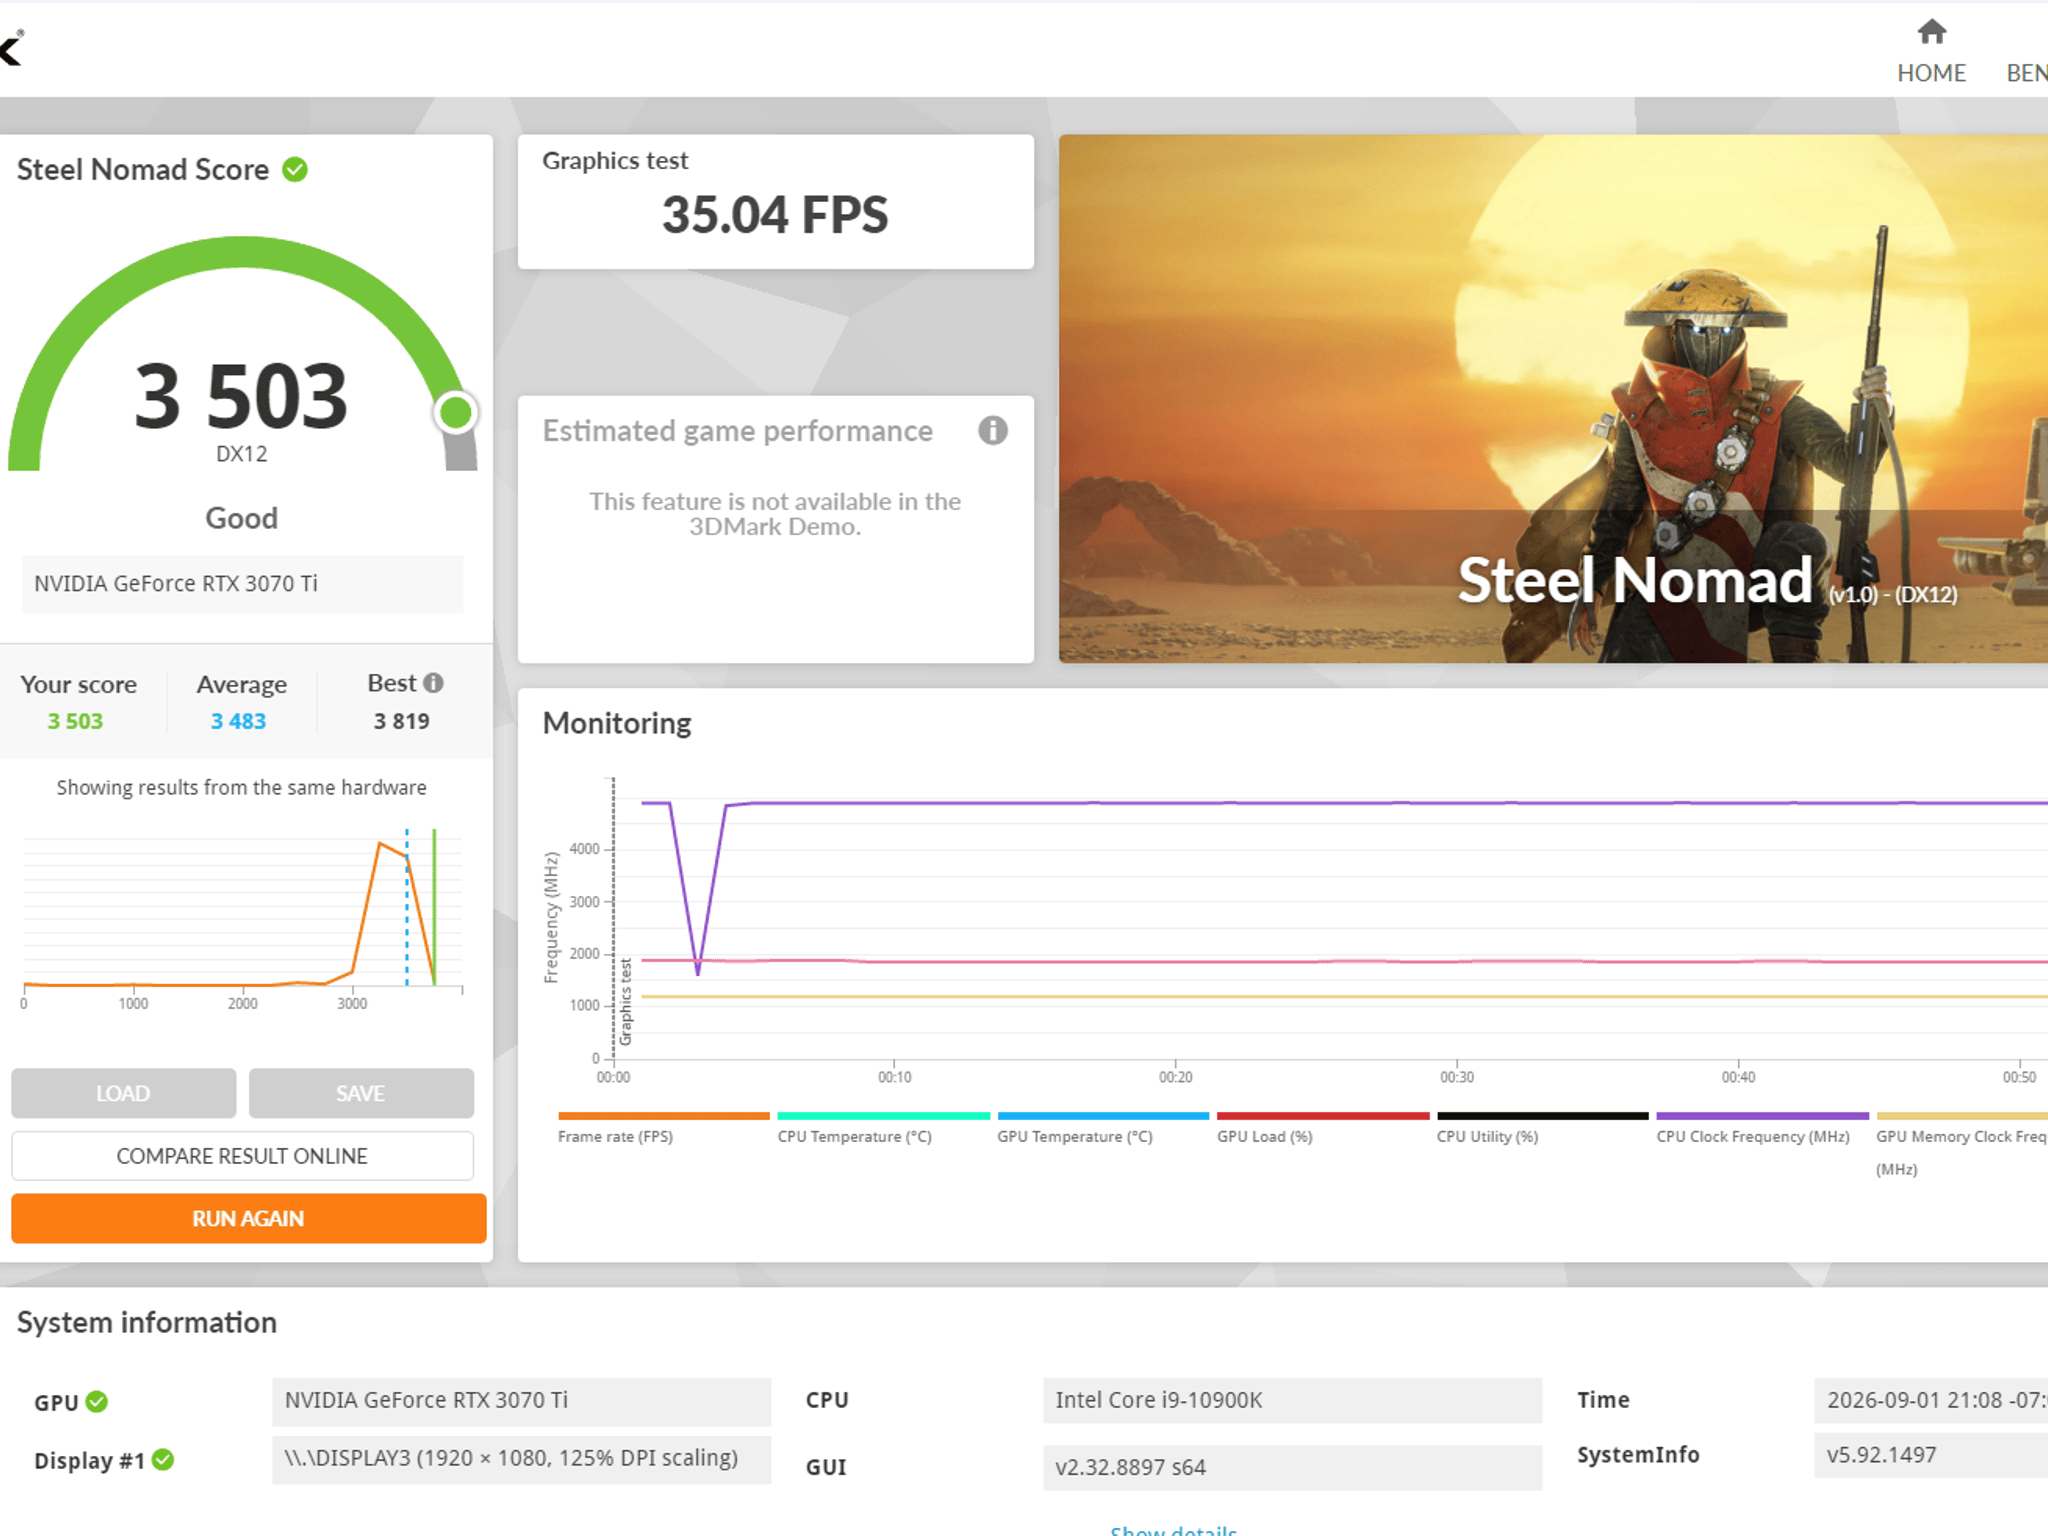Click the Best score 3 819 value
Screen dimensions: 2048x1536
[x=401, y=721]
